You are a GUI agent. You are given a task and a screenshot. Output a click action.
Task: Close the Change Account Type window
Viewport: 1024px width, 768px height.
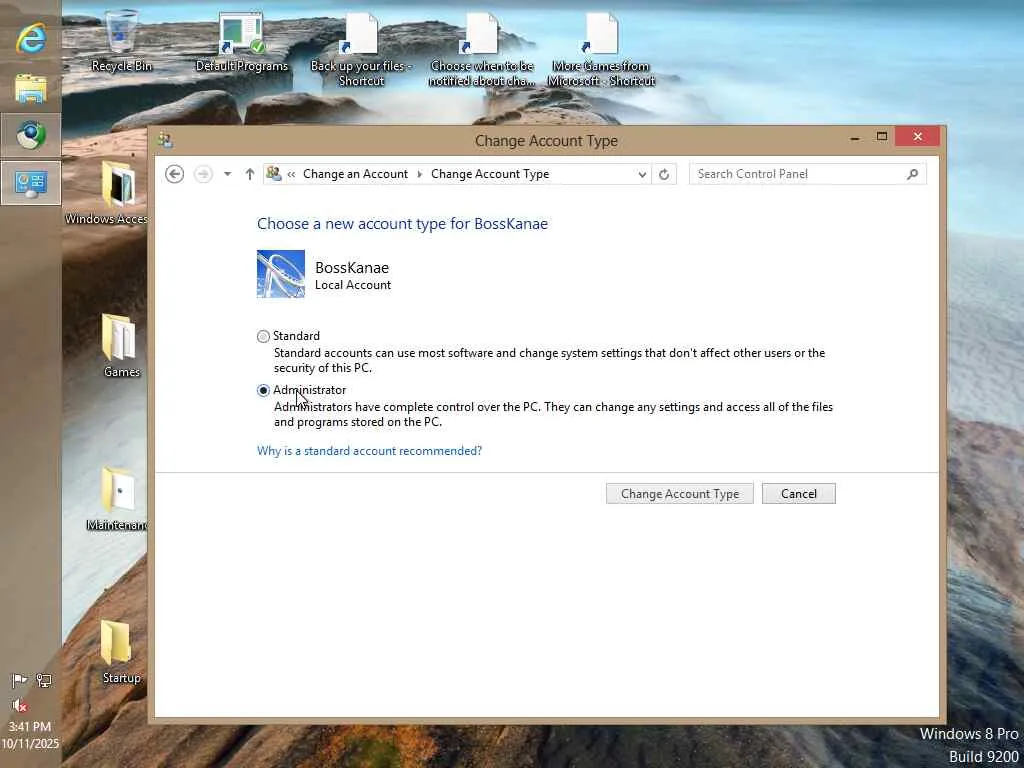click(918, 136)
